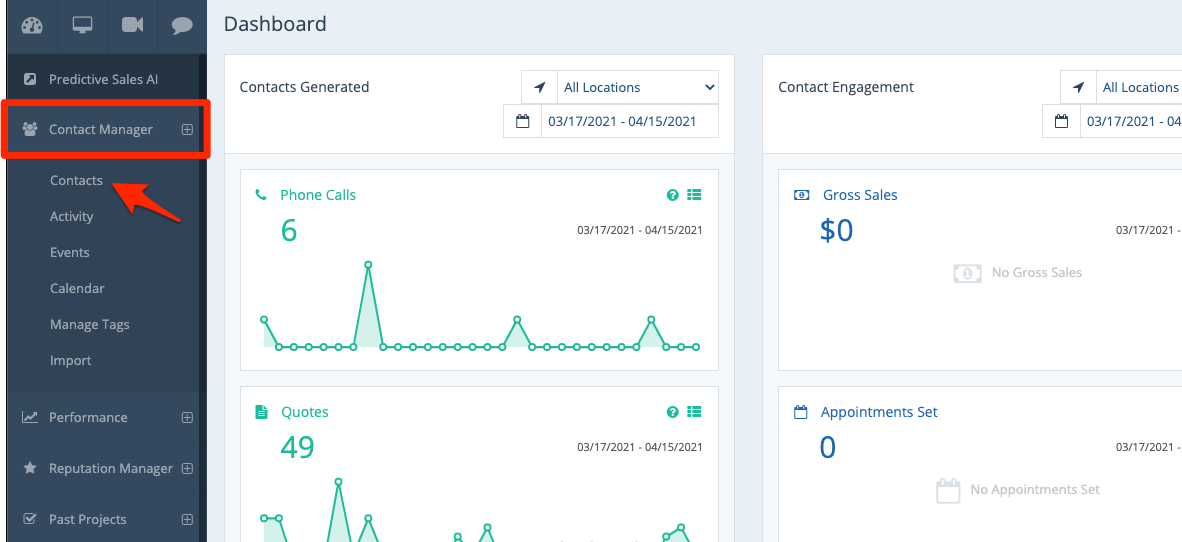Open the chat bubble icon
The image size is (1182, 542).
pyautogui.click(x=181, y=25)
